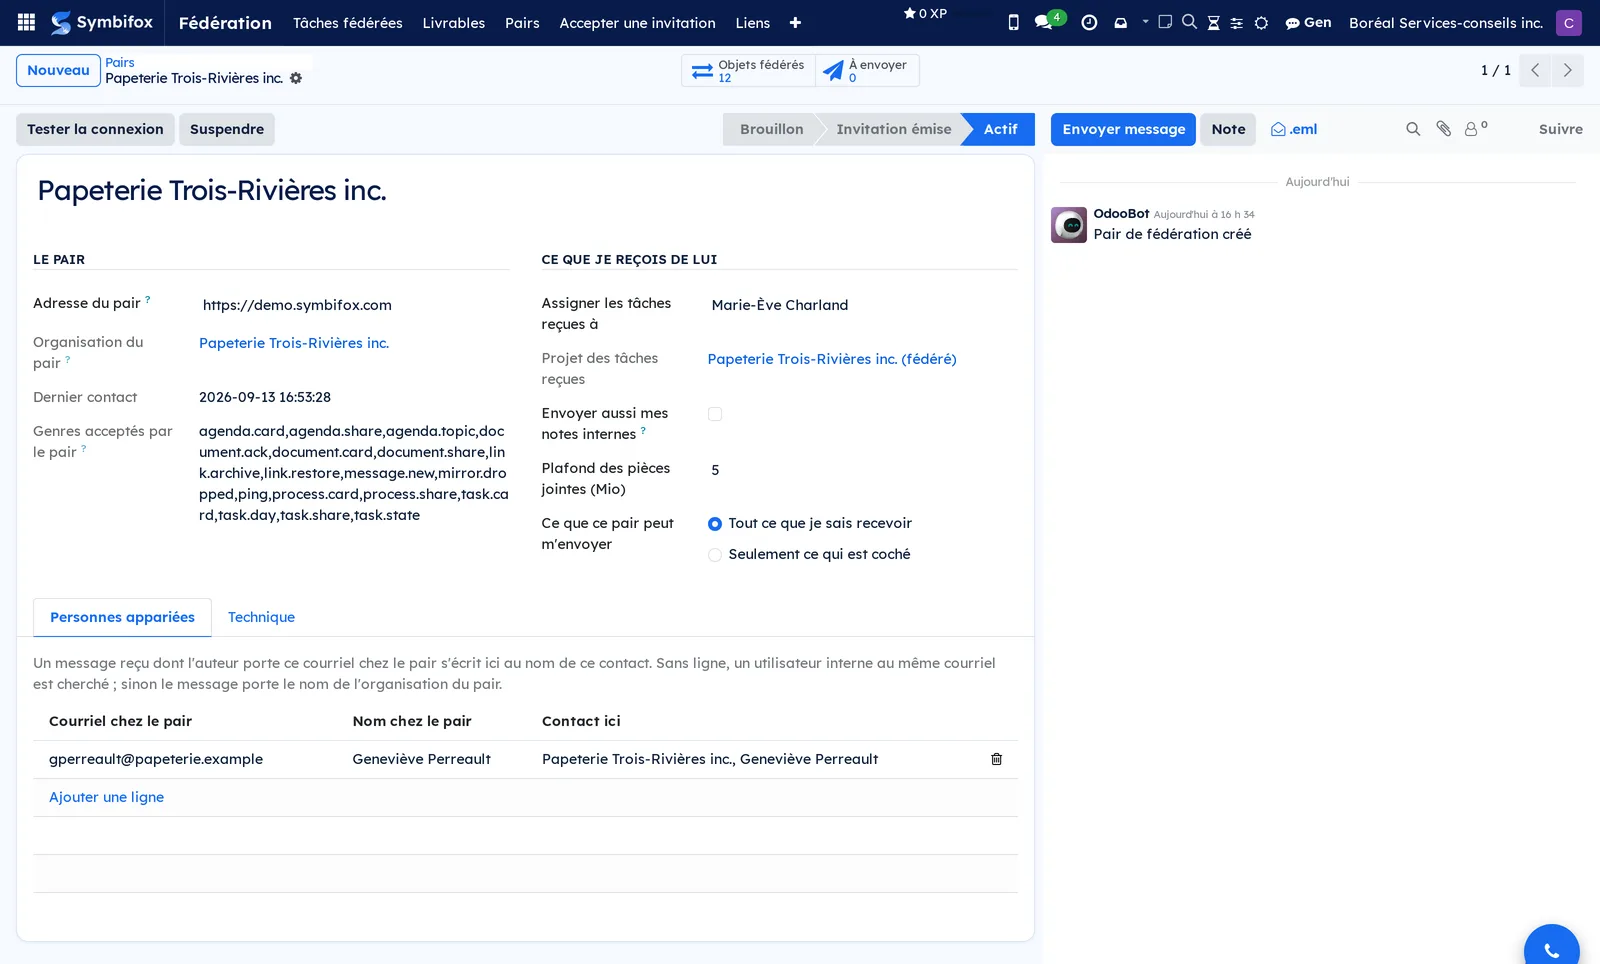
Task: Open Papeterie Trois-Rivières inc. organisation link
Action: coord(294,343)
